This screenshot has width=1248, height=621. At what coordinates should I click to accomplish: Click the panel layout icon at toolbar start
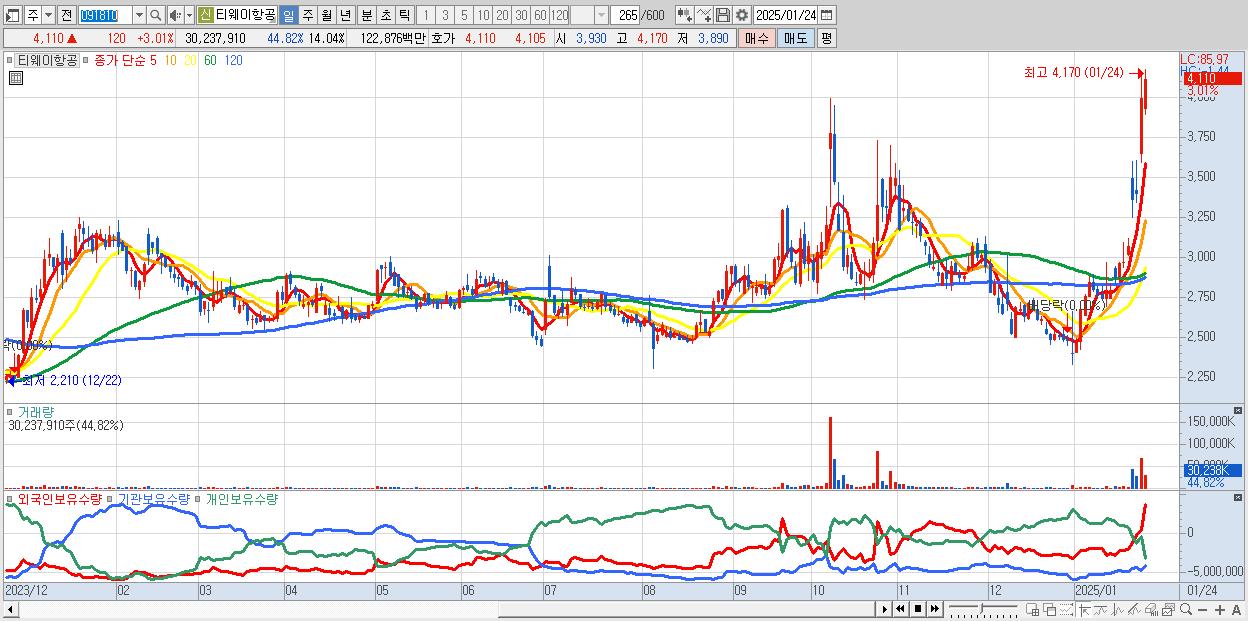12,15
